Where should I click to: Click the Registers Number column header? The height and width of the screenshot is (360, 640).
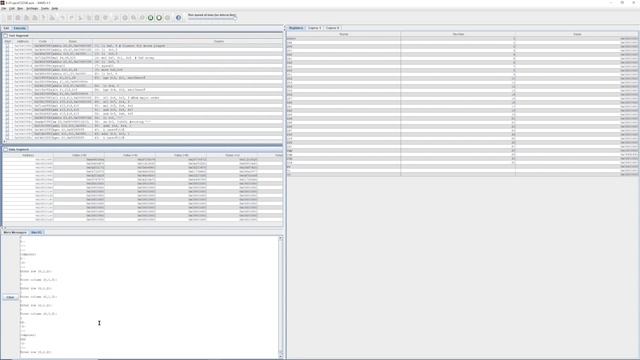[458, 34]
